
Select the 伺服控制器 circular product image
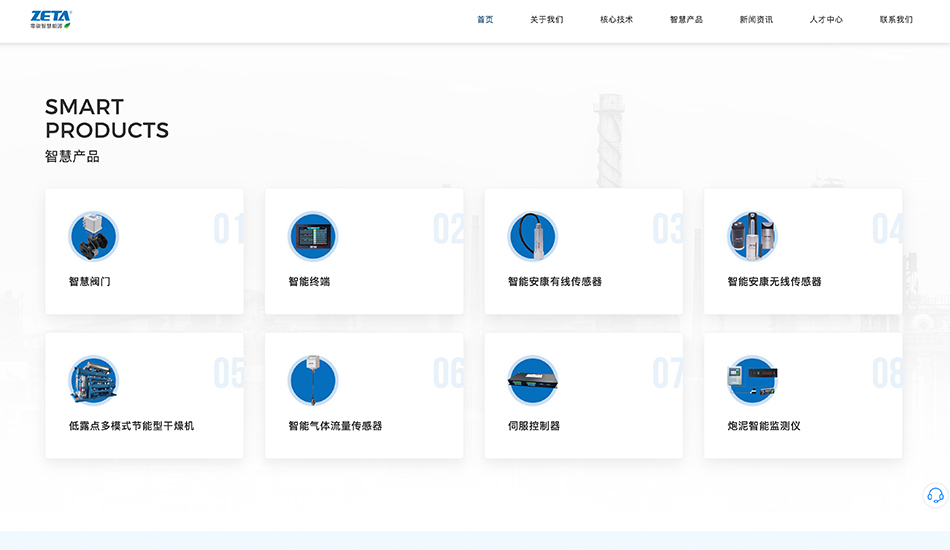click(532, 381)
